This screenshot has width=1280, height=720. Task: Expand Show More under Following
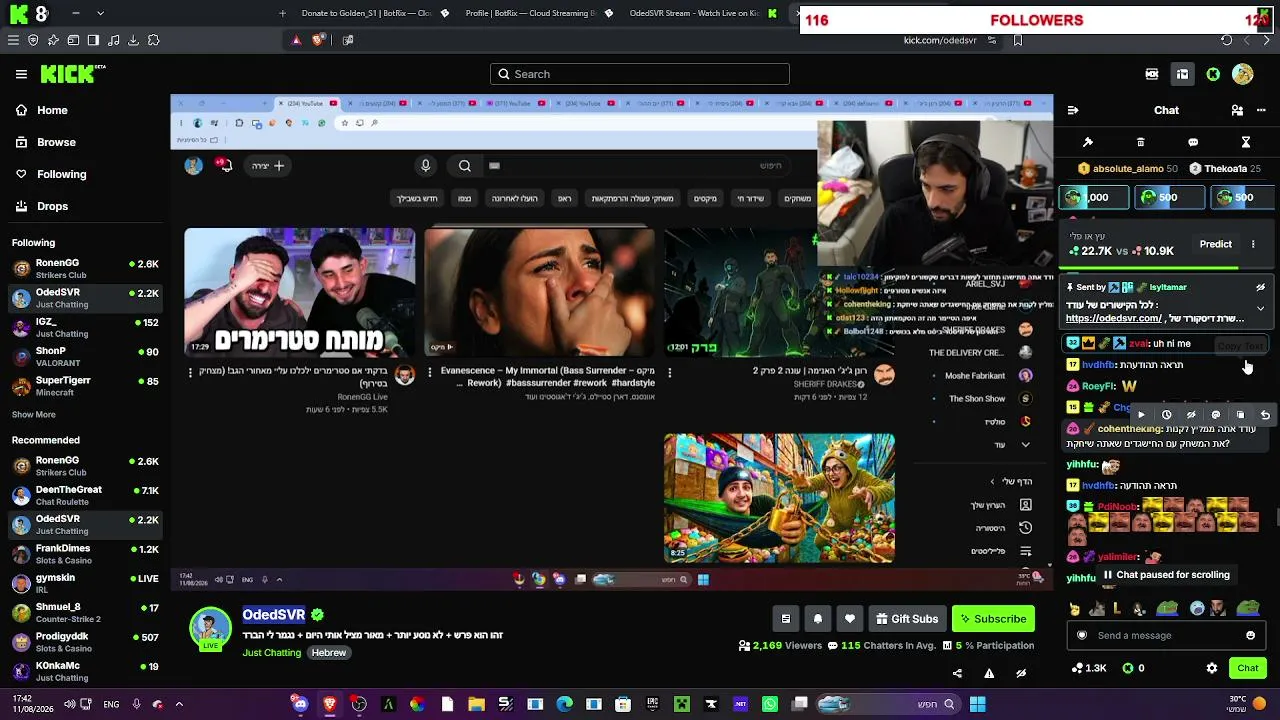(x=34, y=414)
